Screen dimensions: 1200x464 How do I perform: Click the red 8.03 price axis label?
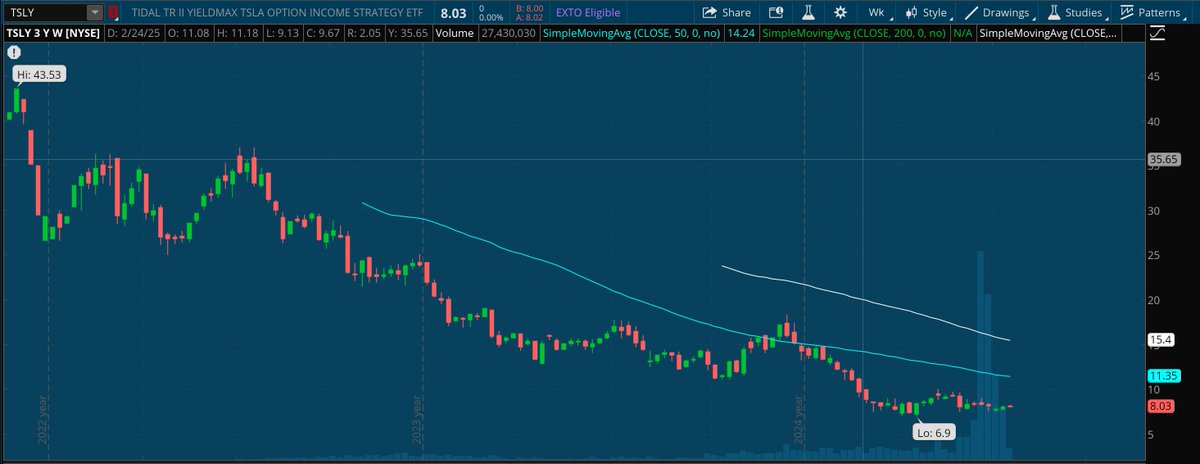pyautogui.click(x=1160, y=406)
